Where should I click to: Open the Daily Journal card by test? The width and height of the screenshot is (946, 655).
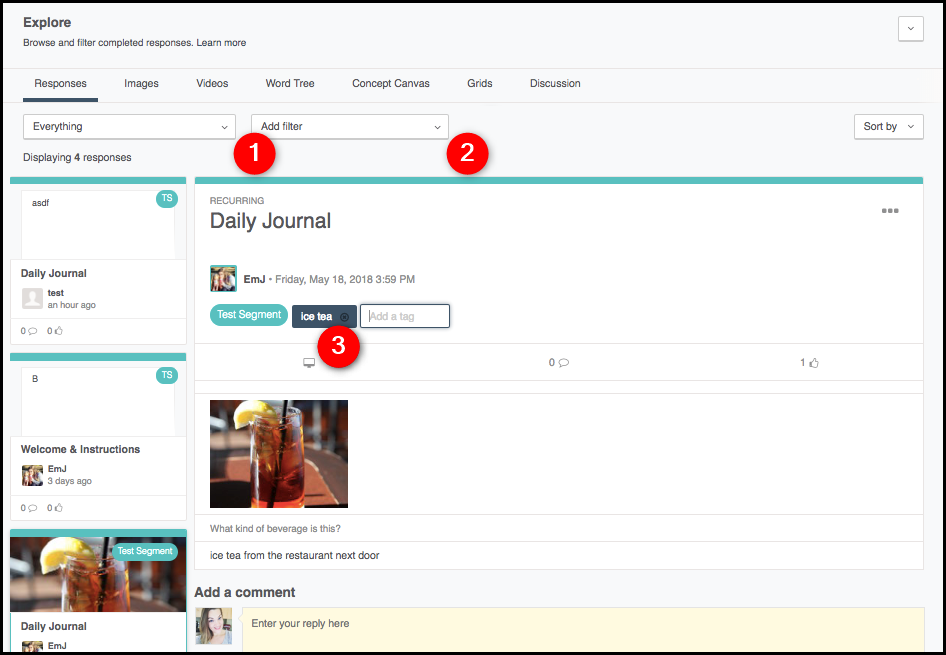98,261
